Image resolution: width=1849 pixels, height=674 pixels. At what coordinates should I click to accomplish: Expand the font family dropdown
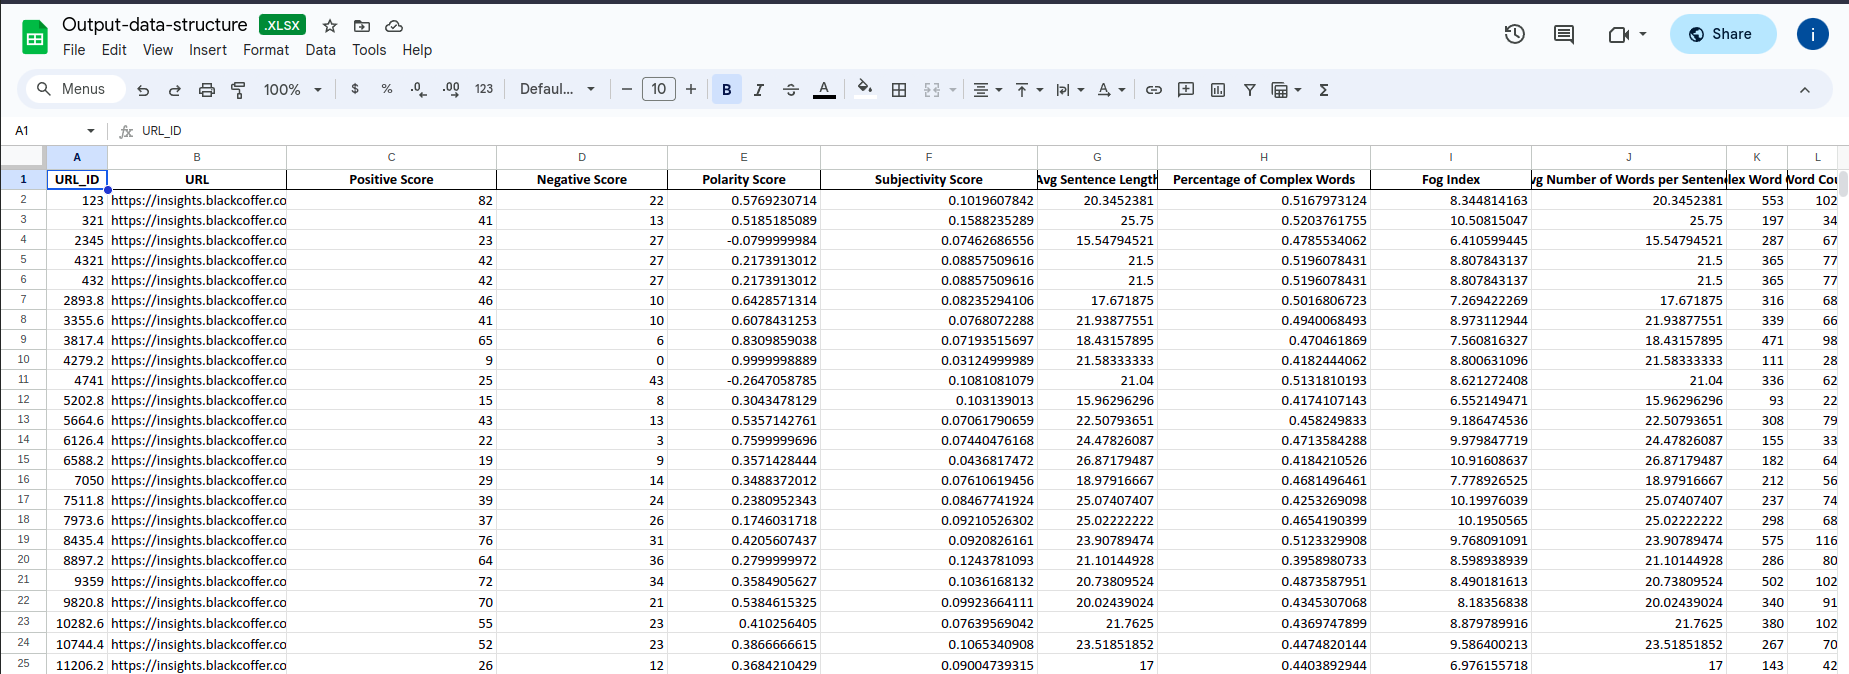(x=557, y=90)
